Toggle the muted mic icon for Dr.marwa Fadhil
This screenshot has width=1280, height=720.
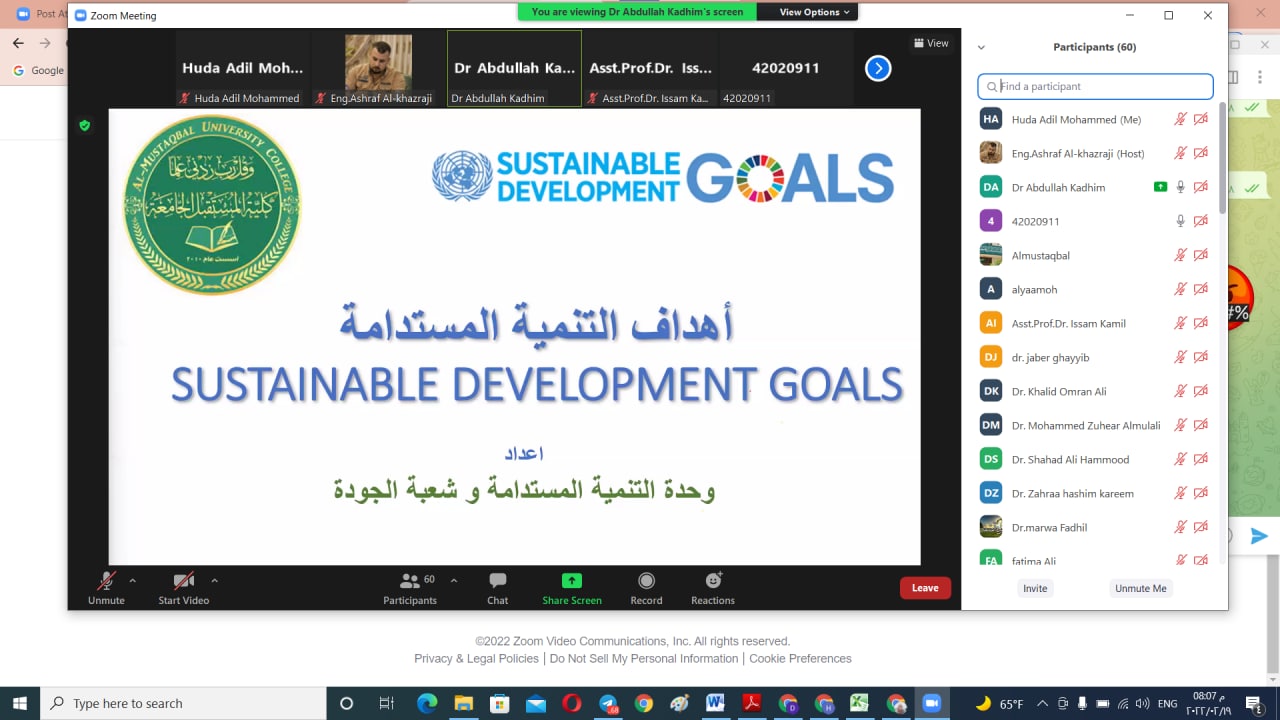click(1180, 527)
